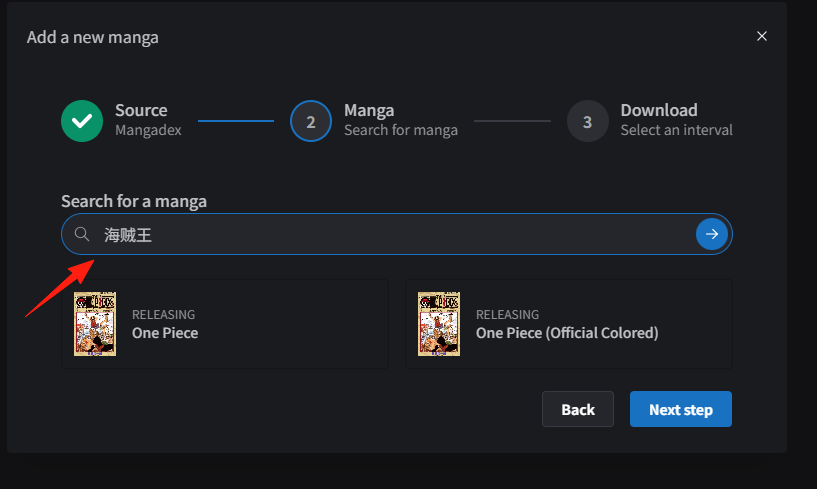Click the Next step button
817x489 pixels.
(x=681, y=409)
